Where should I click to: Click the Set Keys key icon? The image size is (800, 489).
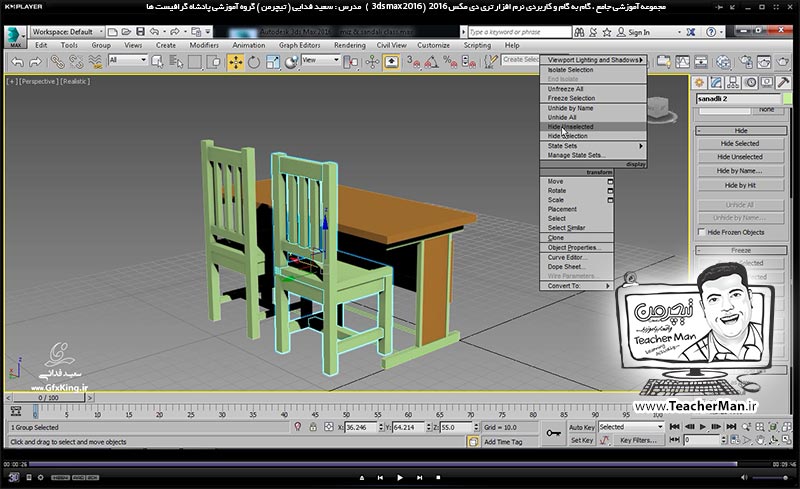pos(553,433)
